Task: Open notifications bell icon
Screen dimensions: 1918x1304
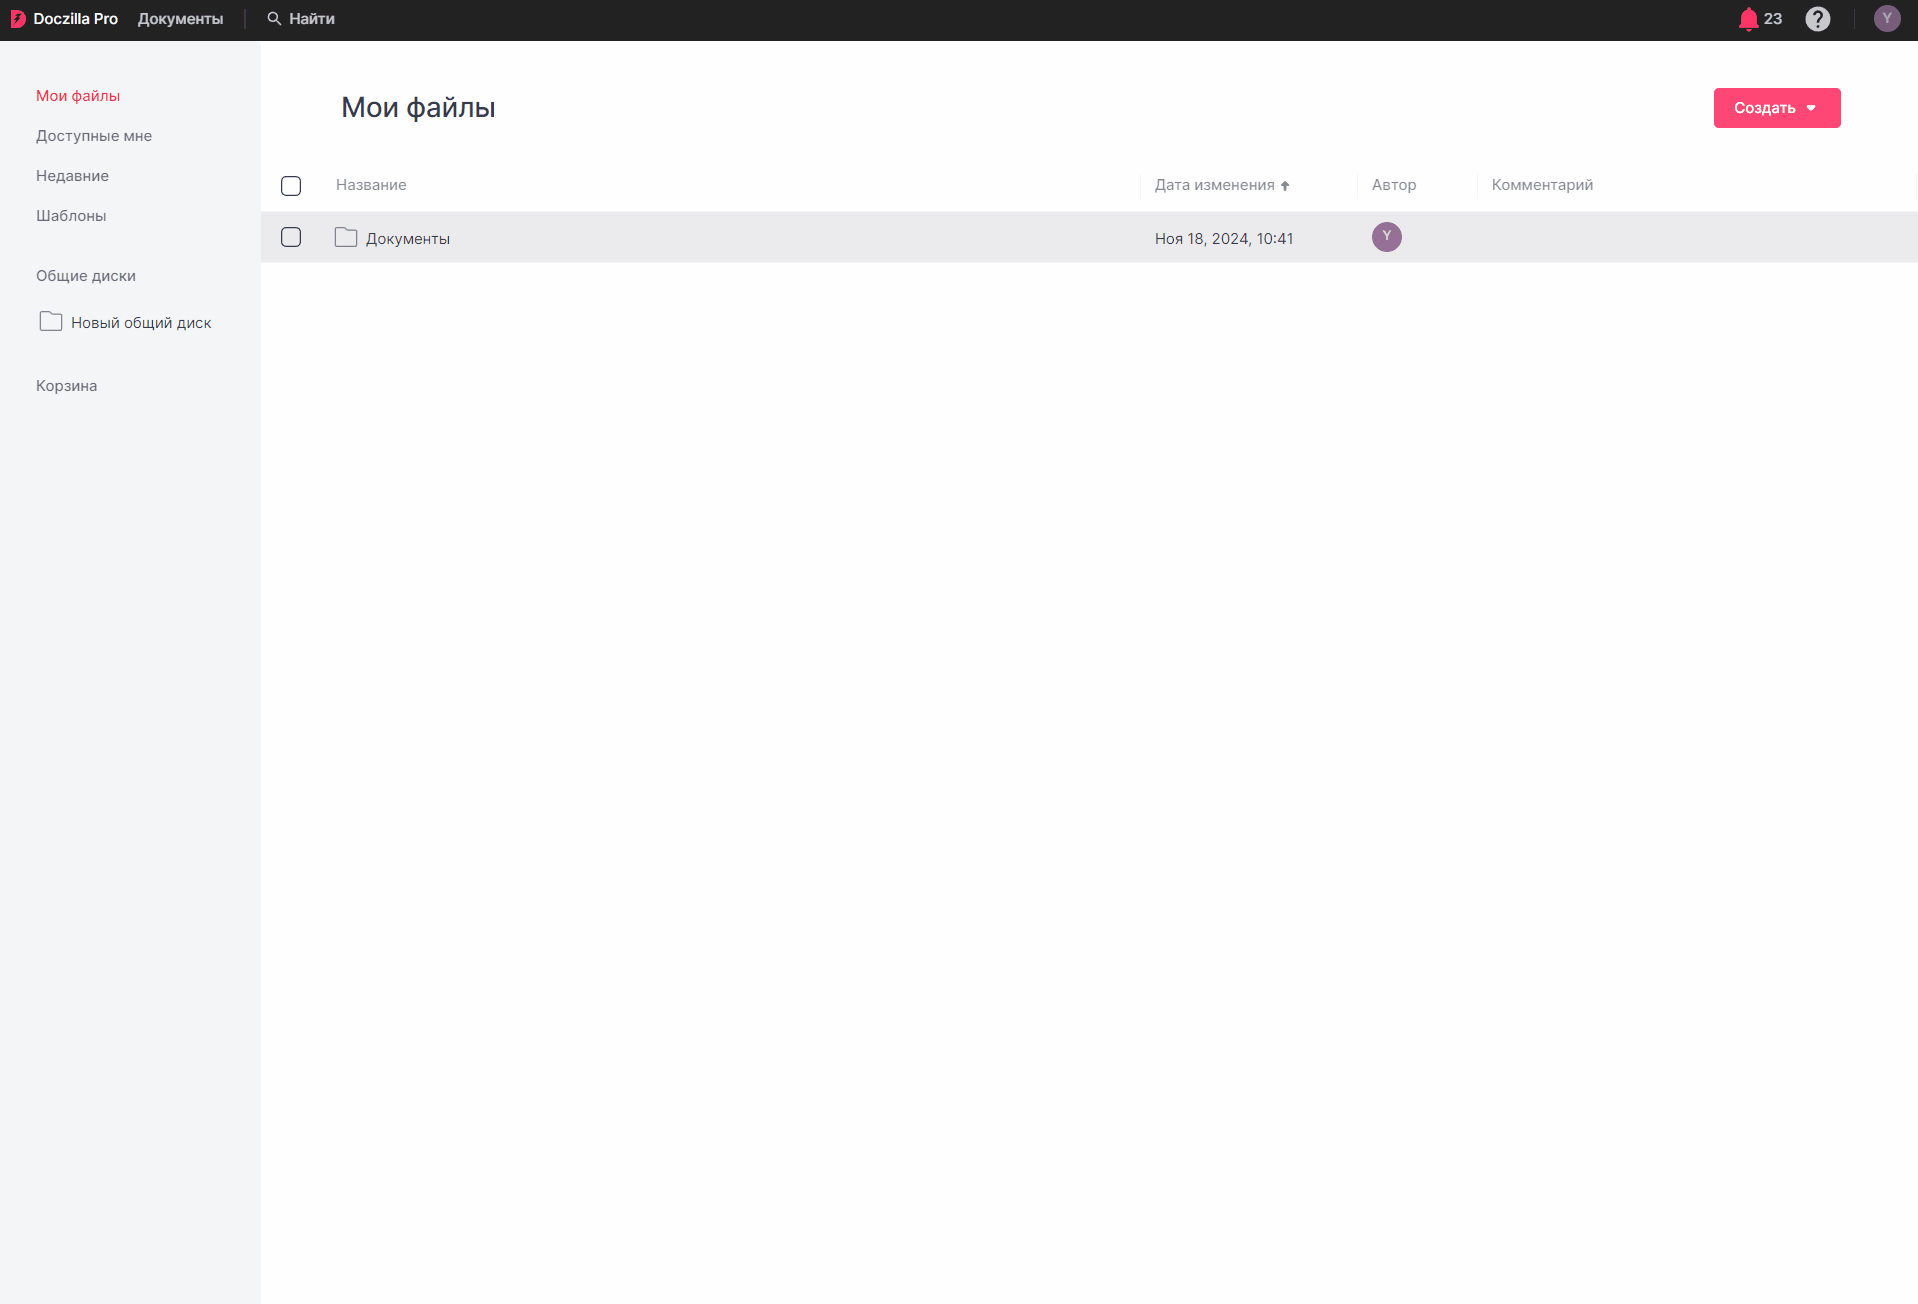Action: (x=1748, y=19)
